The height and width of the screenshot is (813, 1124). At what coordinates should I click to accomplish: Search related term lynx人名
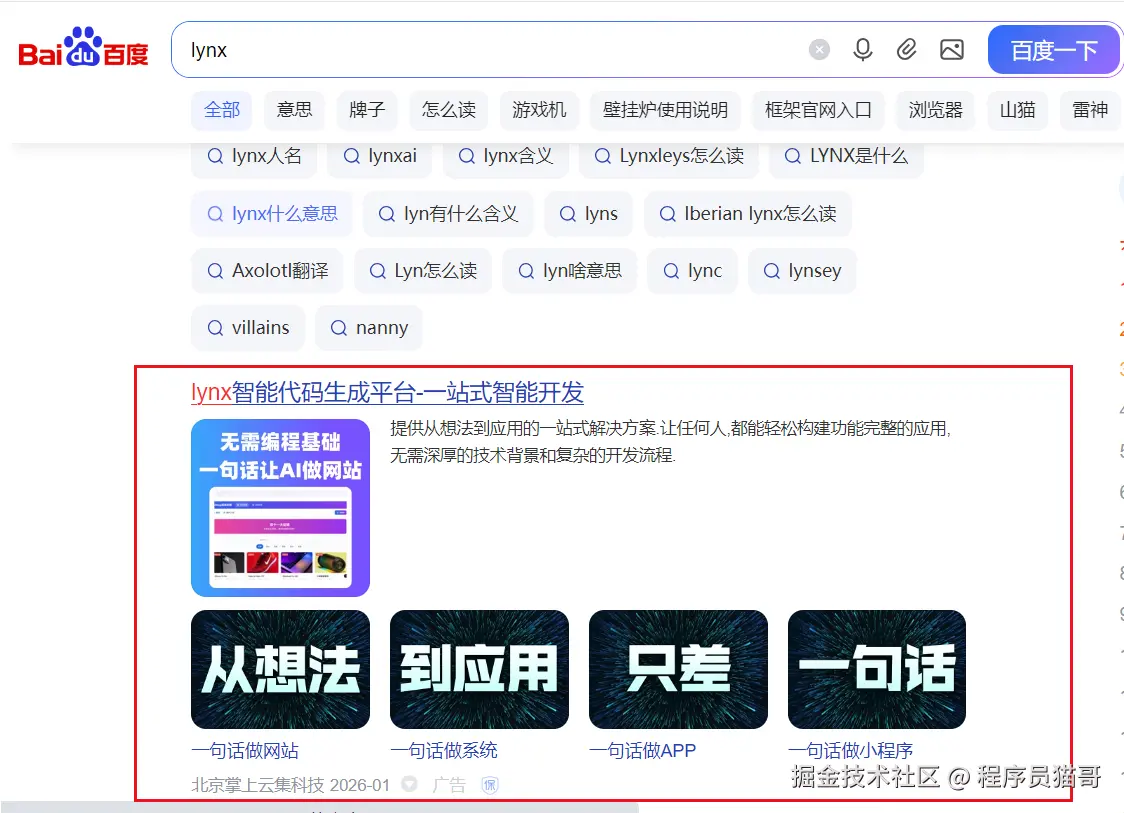(x=254, y=156)
